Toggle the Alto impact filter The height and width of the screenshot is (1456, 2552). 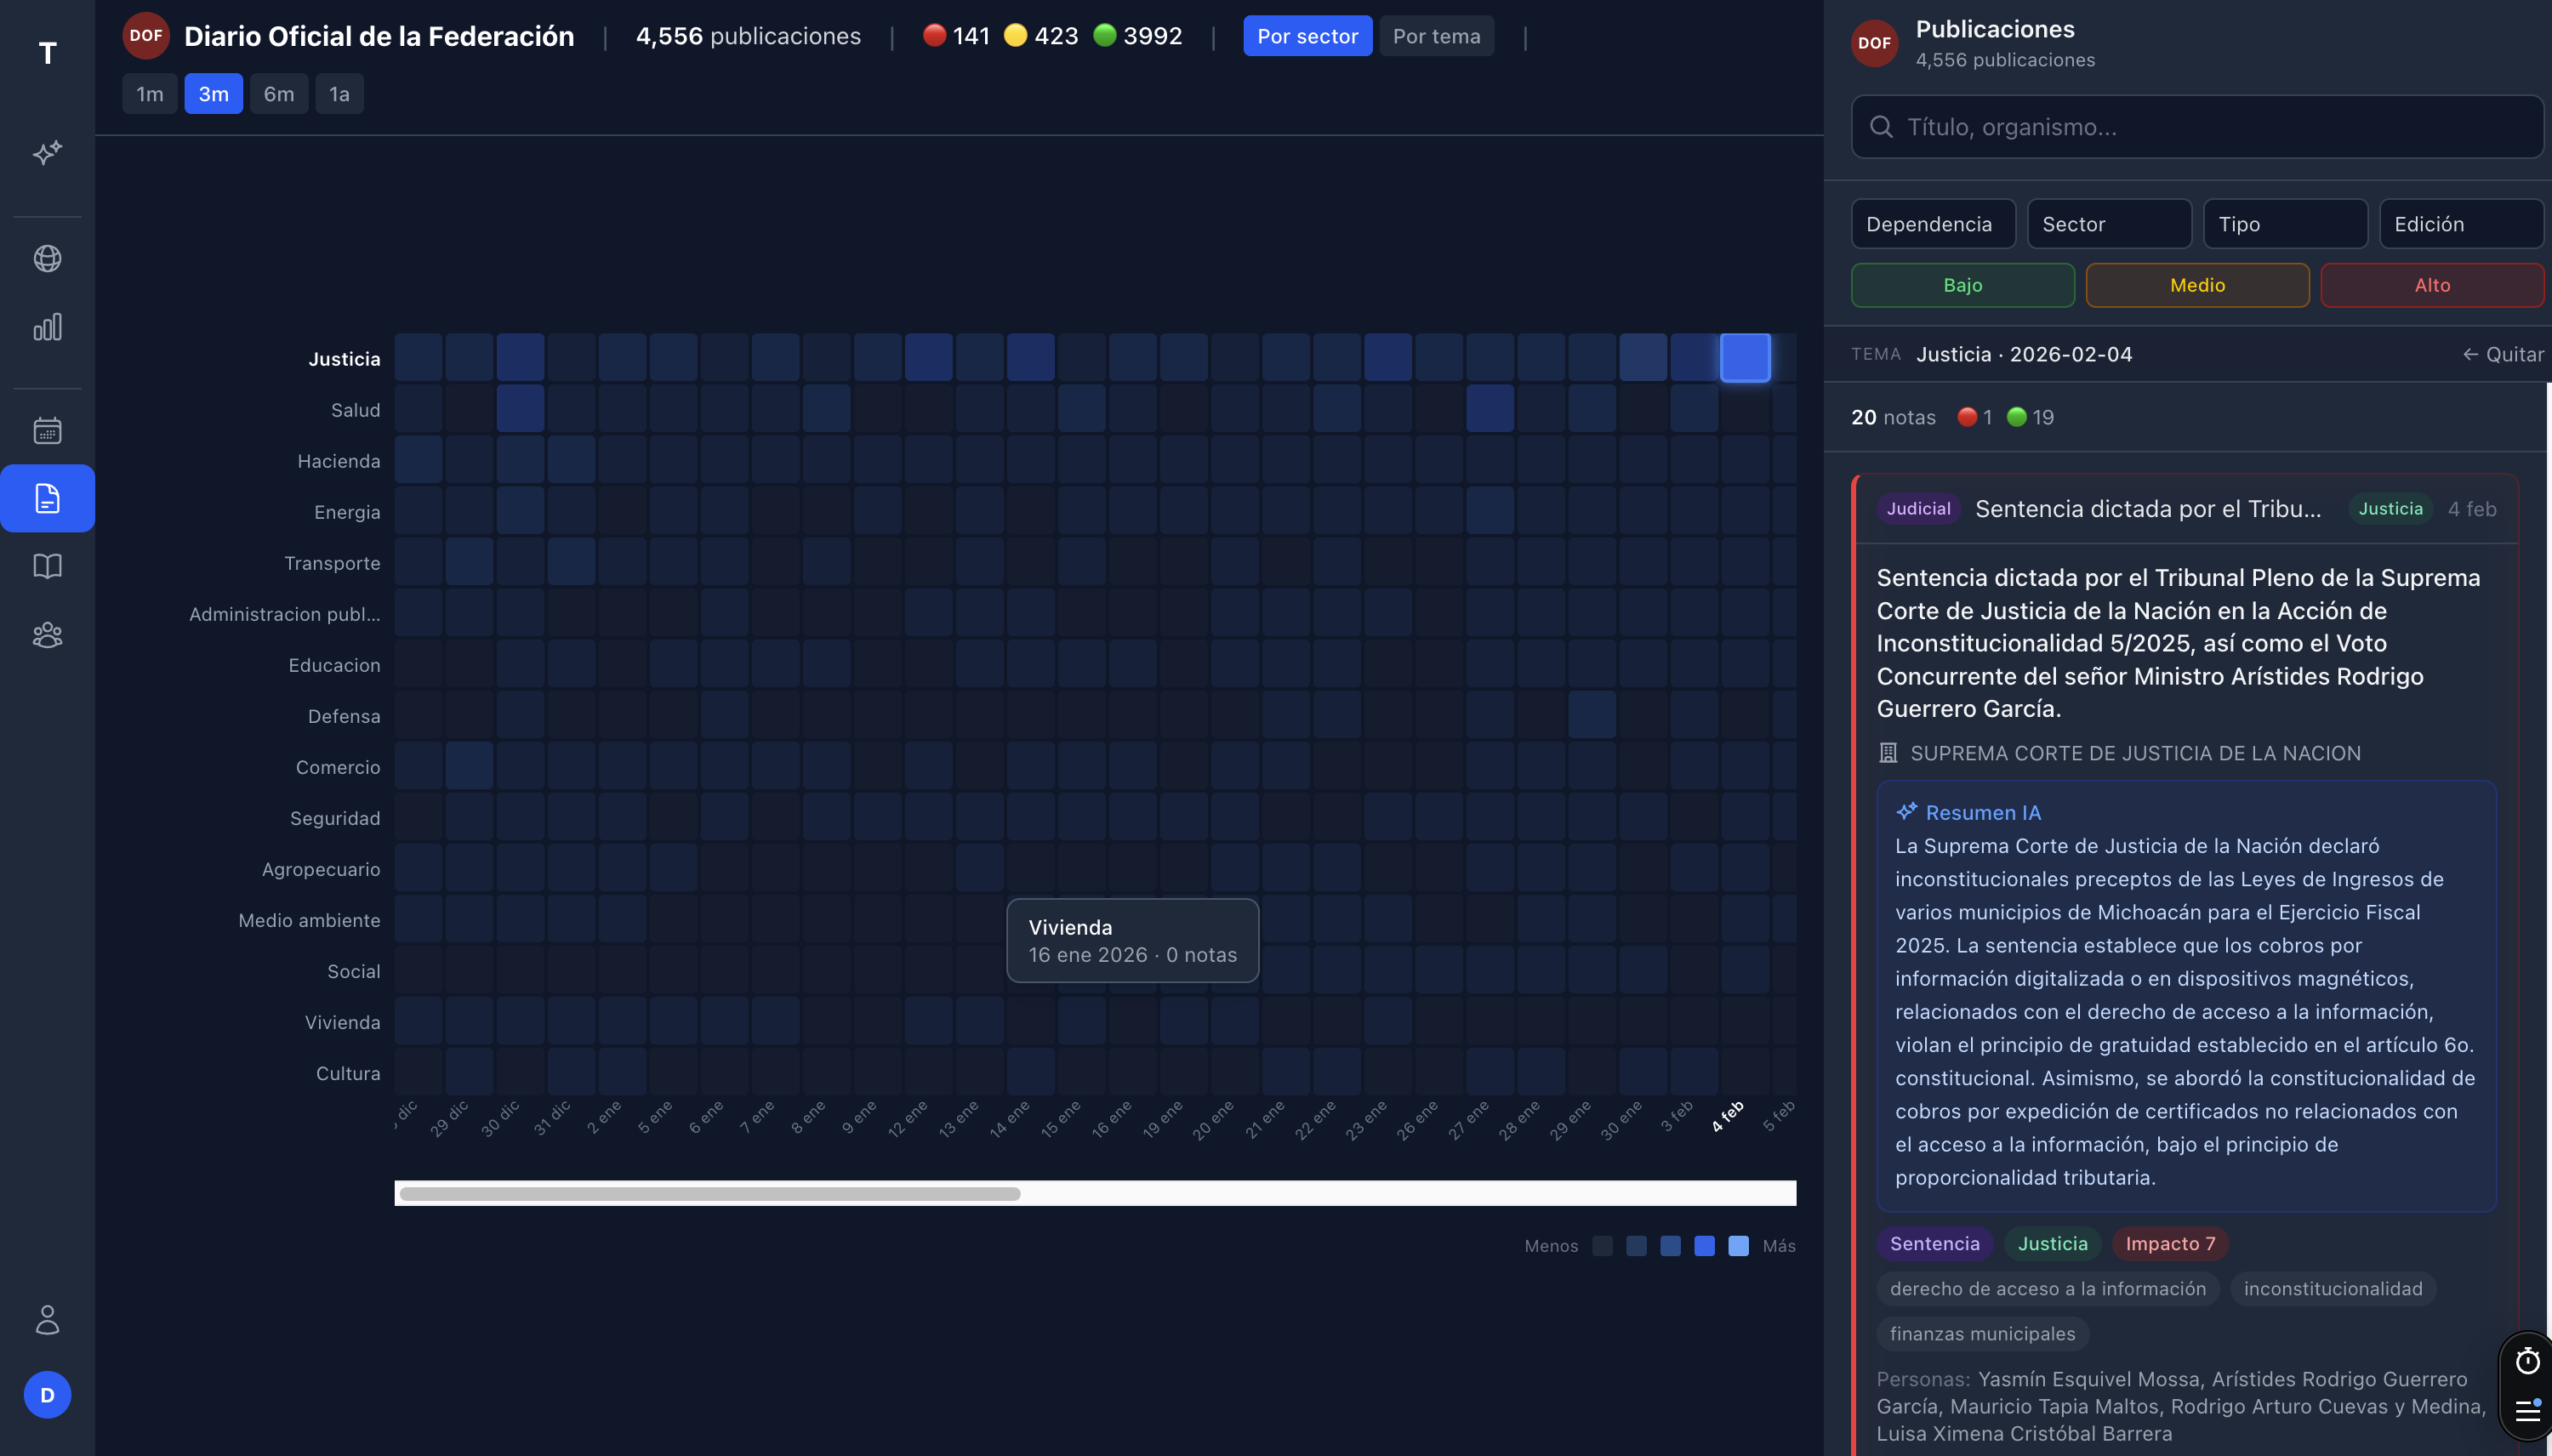[2431, 285]
